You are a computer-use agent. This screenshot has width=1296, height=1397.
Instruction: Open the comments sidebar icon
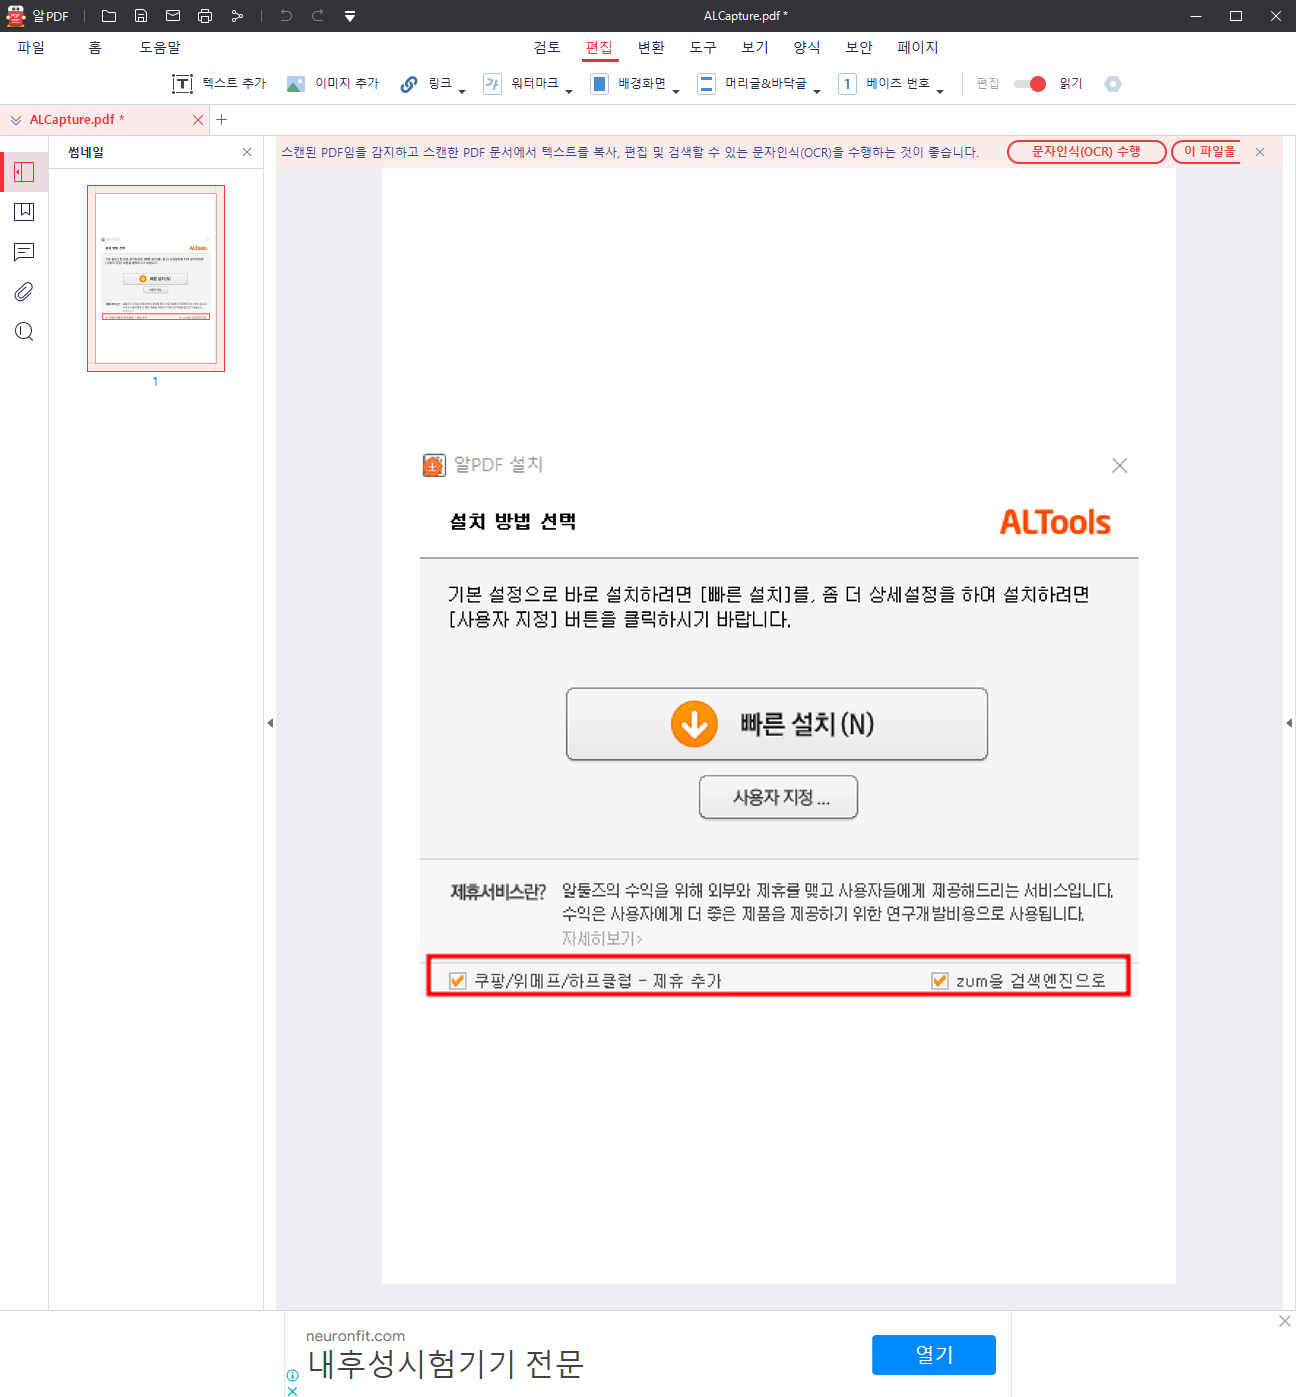click(x=24, y=252)
